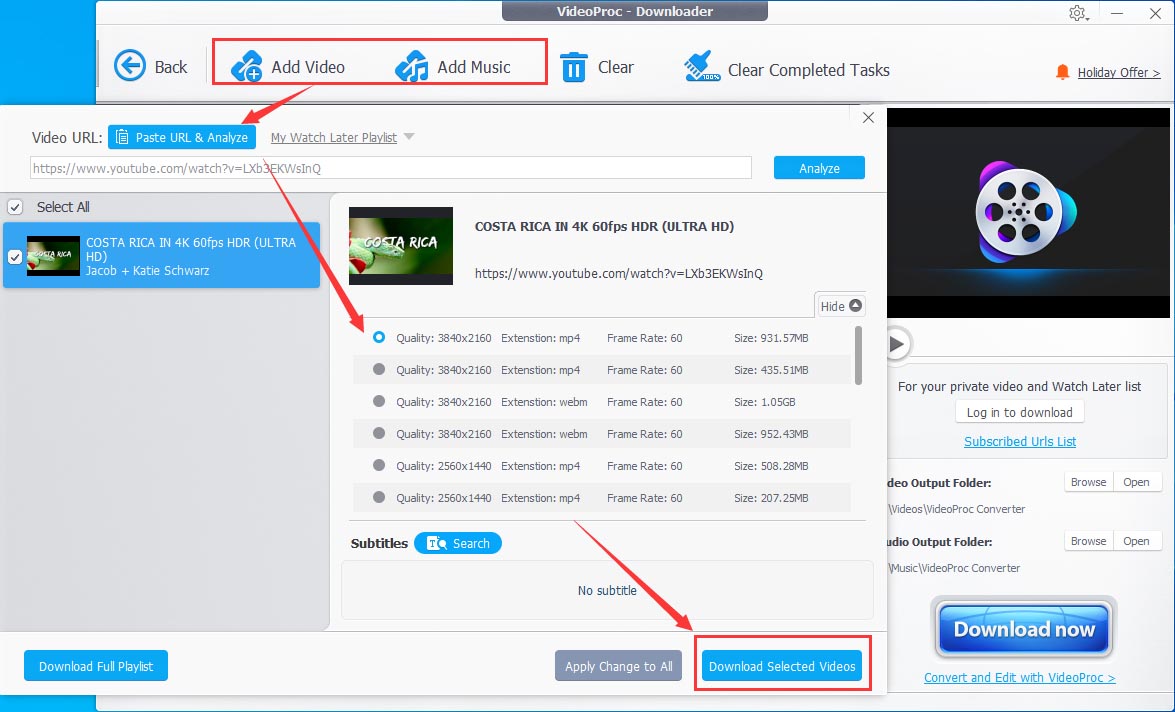This screenshot has width=1175, height=712.
Task: Click the Jacob + Katie Schwarz author text
Action: point(148,271)
